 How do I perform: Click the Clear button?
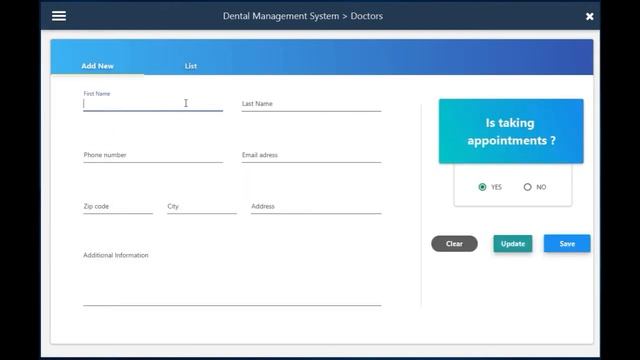point(454,244)
